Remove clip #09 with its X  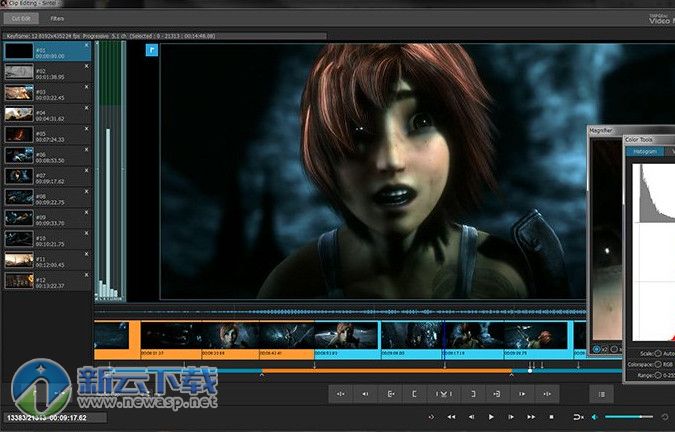[87, 212]
